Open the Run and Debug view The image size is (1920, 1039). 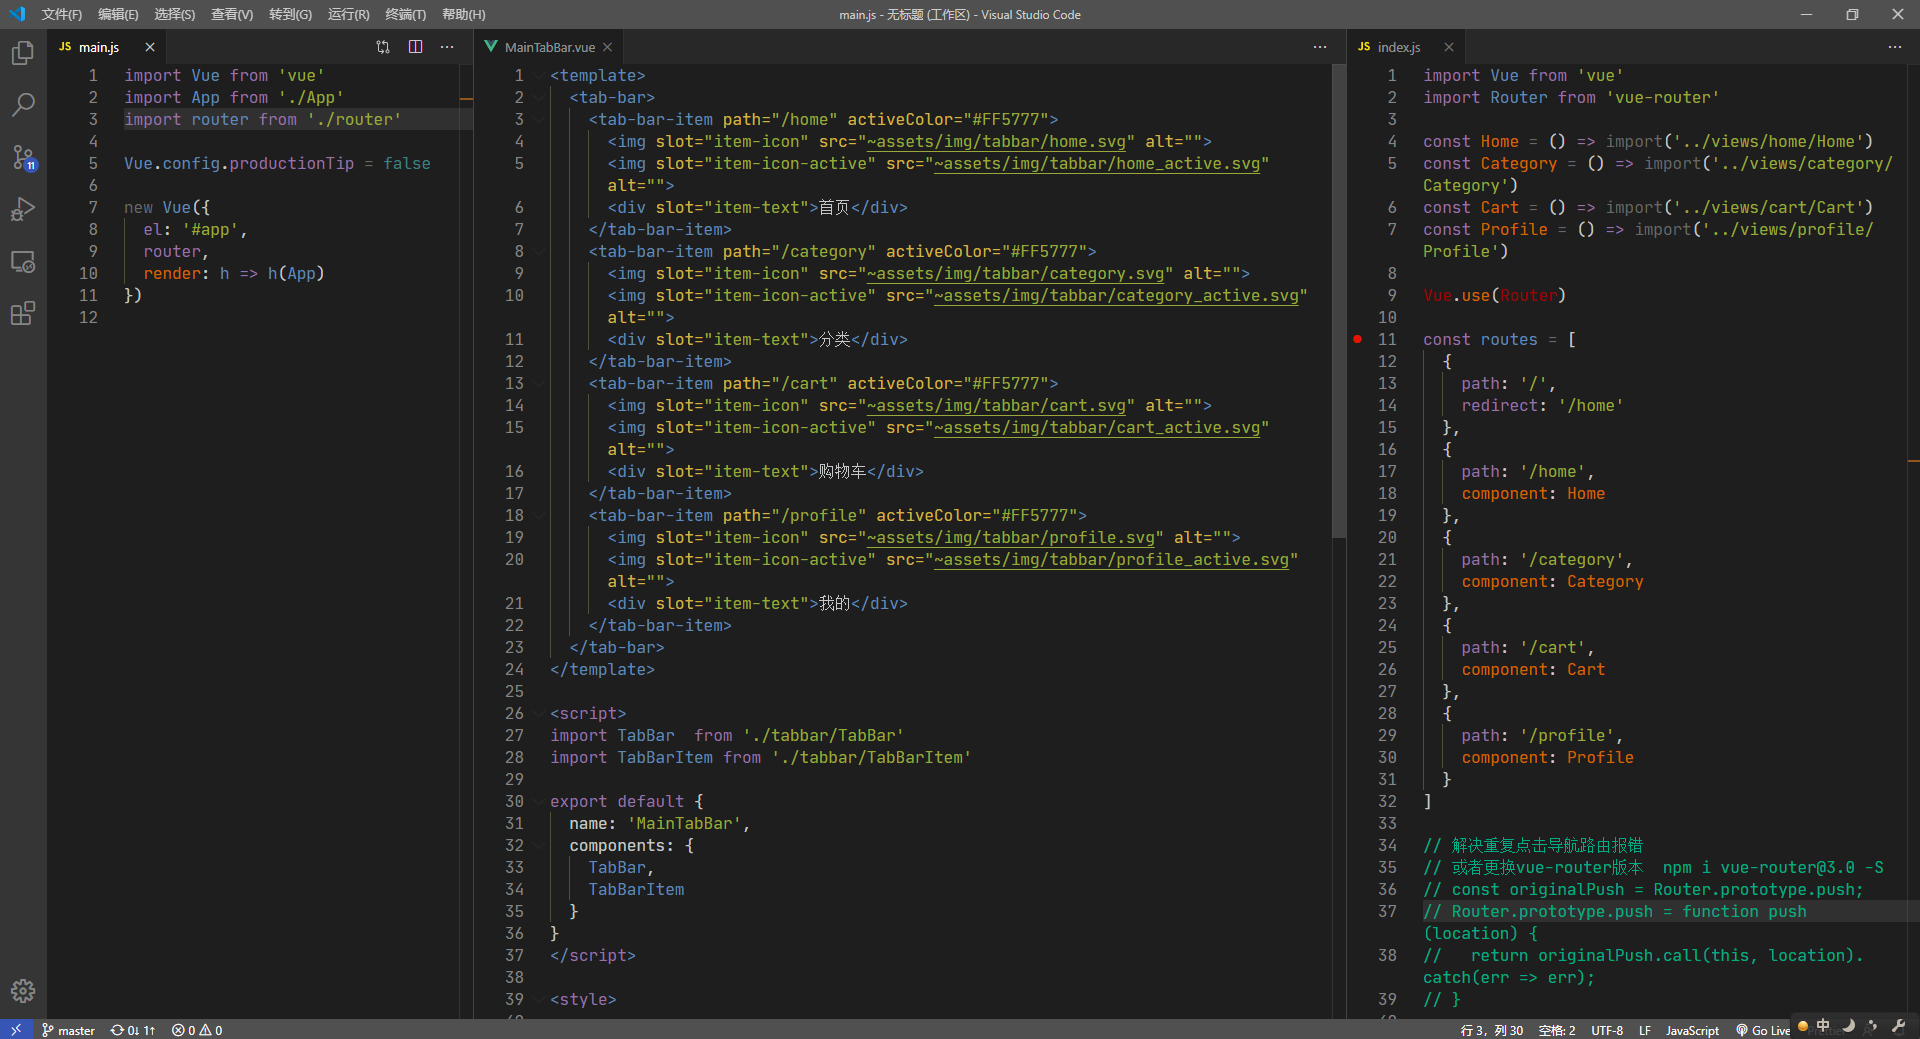(23, 209)
